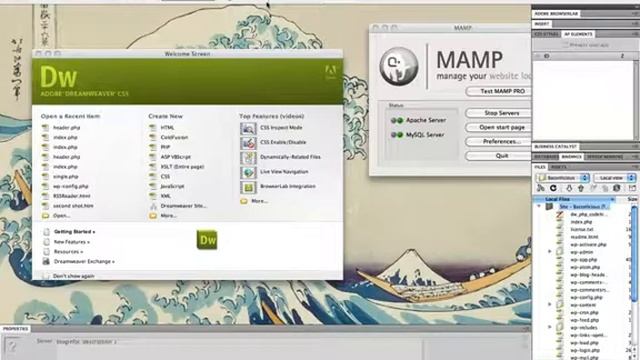Create new JavaScript document
Screen dimensions: 640x360
coord(172,186)
